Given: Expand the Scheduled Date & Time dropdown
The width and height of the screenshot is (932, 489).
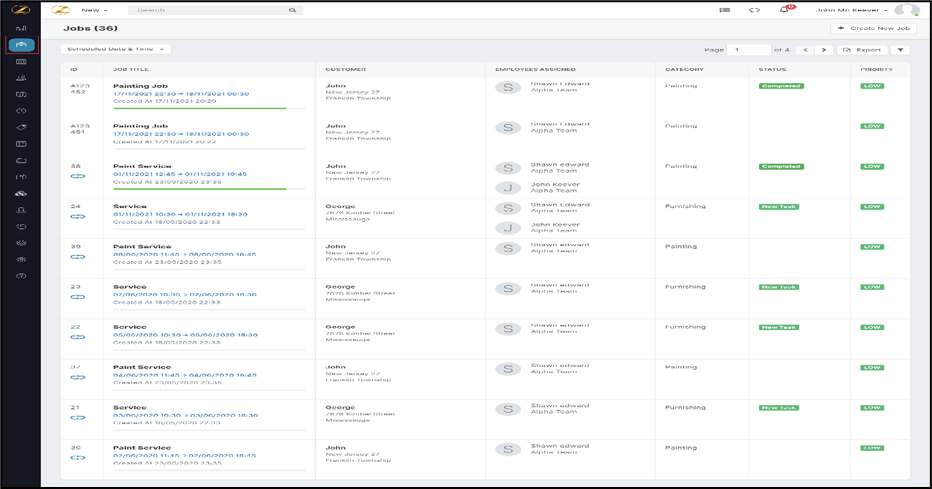Looking at the screenshot, I should coord(116,49).
